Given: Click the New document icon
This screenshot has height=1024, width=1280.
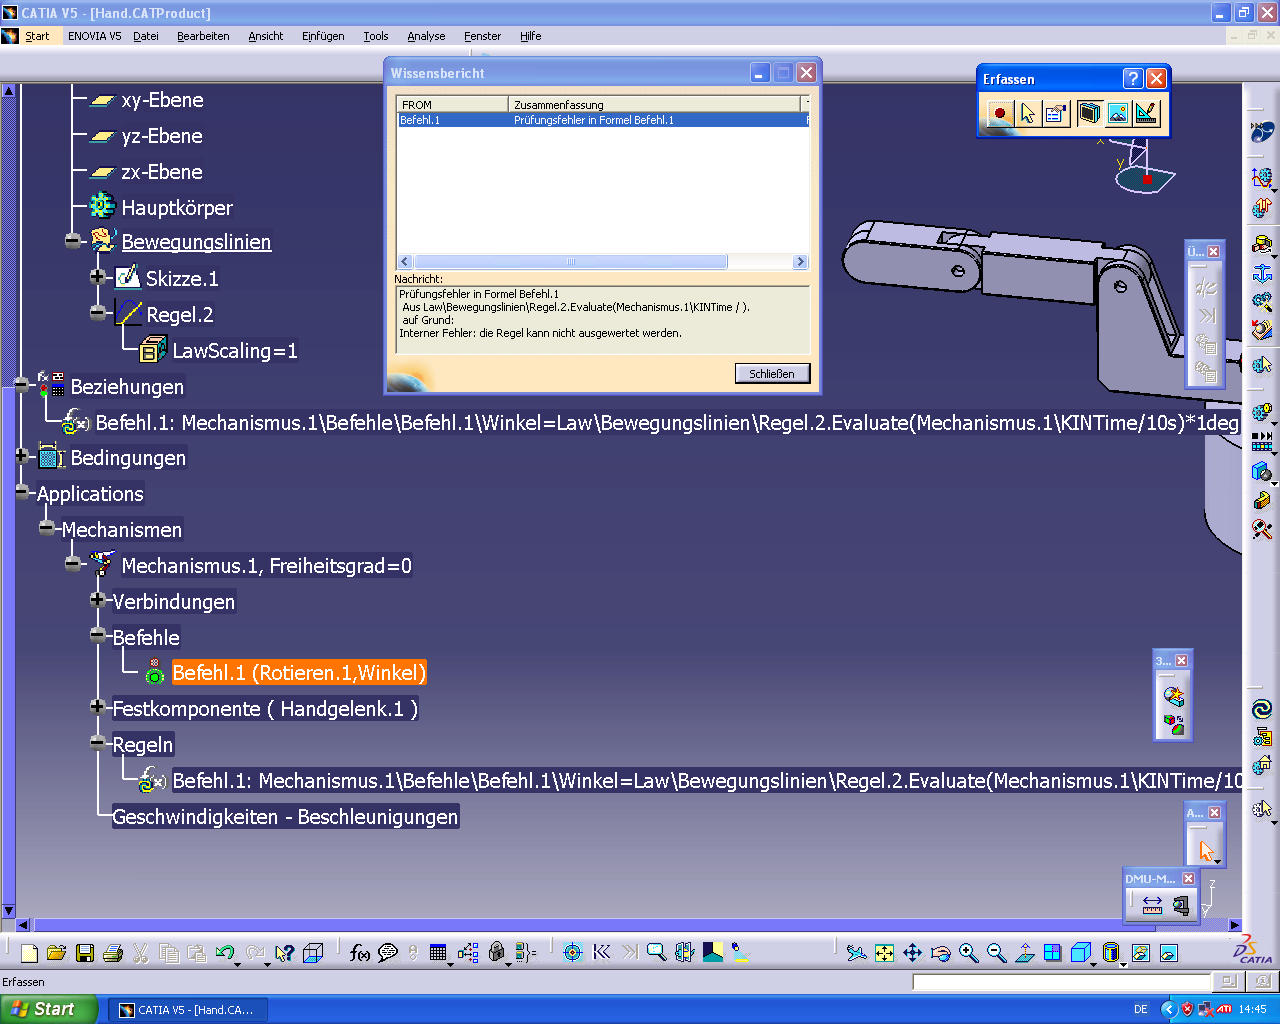Looking at the screenshot, I should (29, 953).
